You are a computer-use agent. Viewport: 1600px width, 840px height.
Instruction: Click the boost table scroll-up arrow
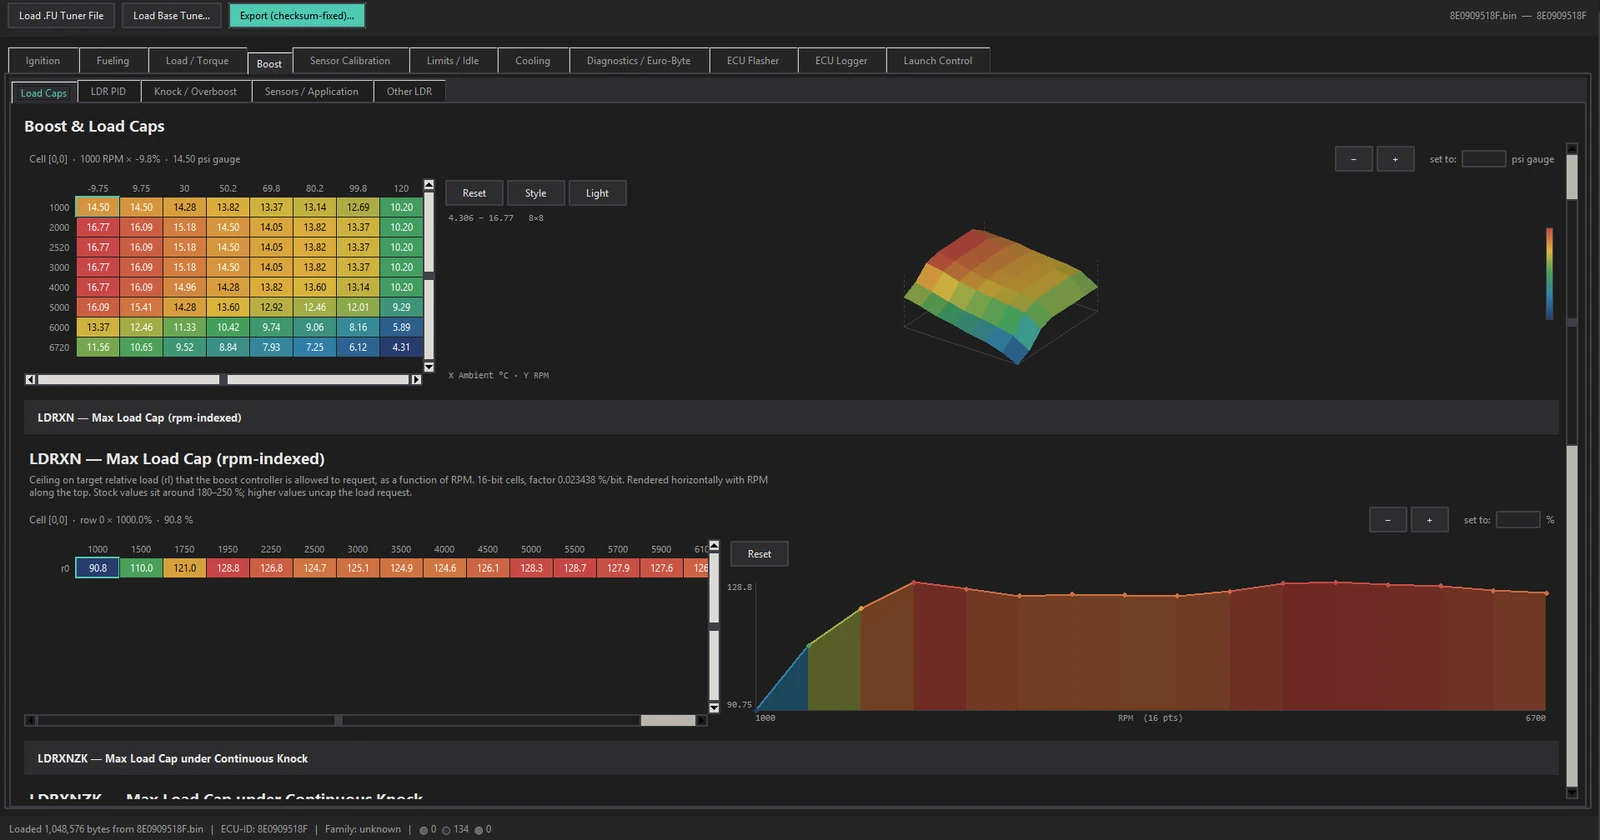(429, 185)
